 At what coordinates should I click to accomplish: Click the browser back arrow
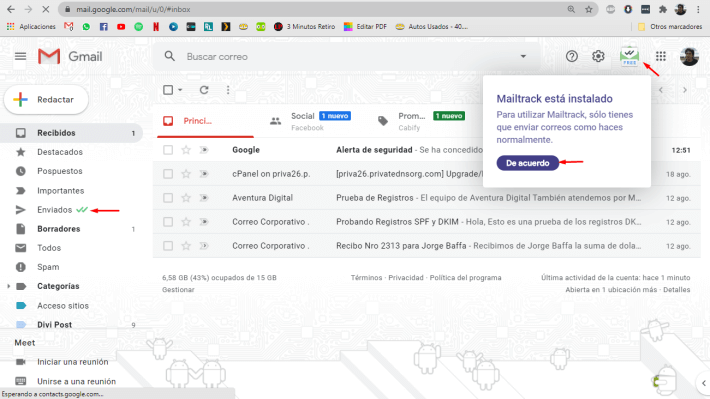click(x=11, y=9)
